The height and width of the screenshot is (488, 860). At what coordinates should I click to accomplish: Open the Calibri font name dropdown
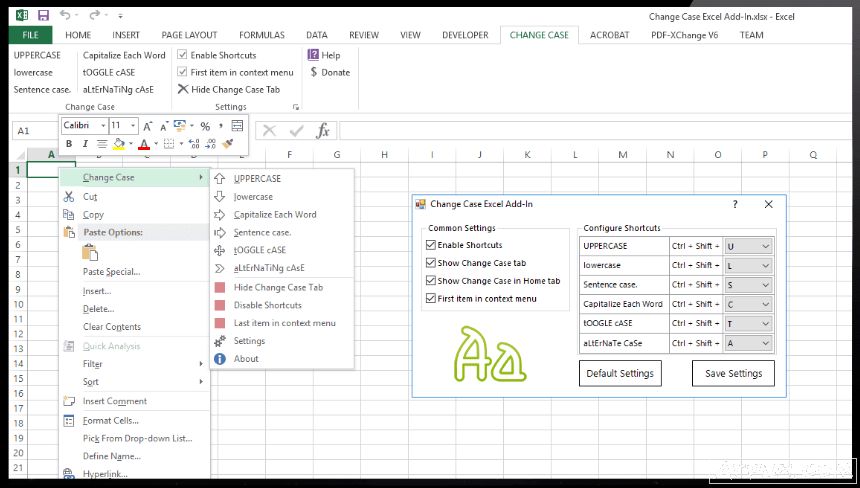[103, 126]
